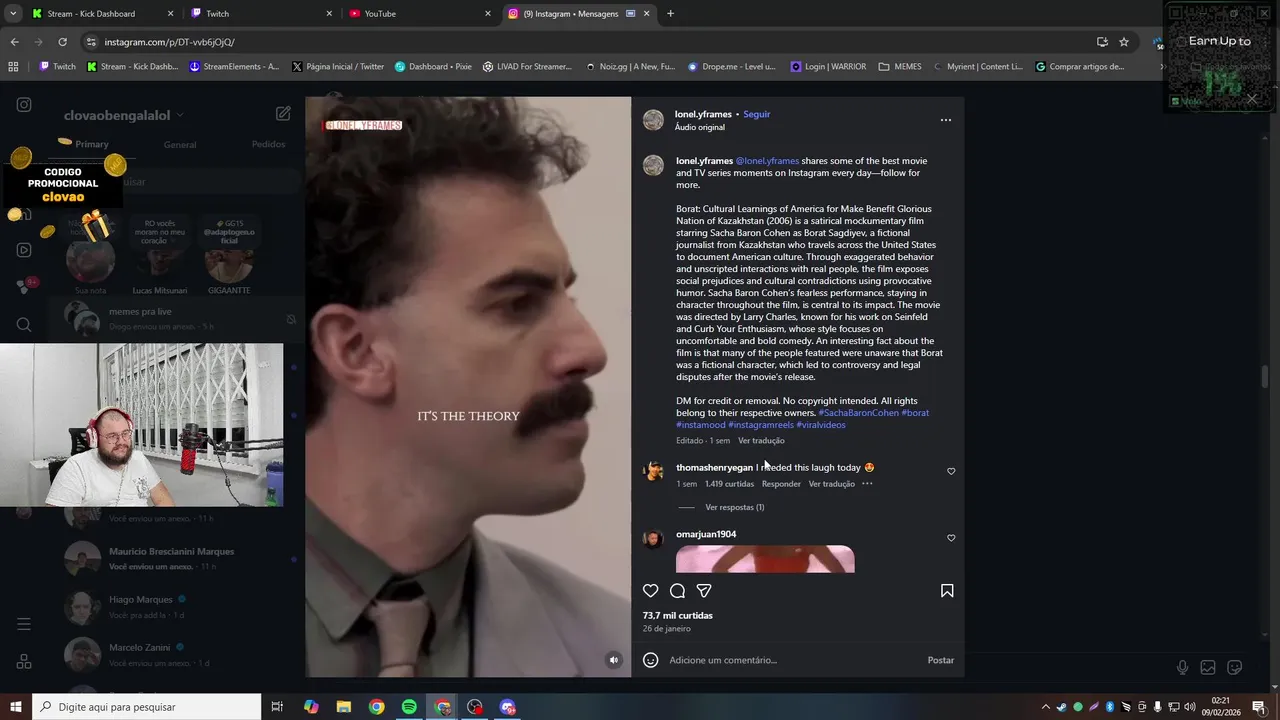The image size is (1280, 720).
Task: Follow lonel.yframes via Seguir
Action: click(756, 114)
